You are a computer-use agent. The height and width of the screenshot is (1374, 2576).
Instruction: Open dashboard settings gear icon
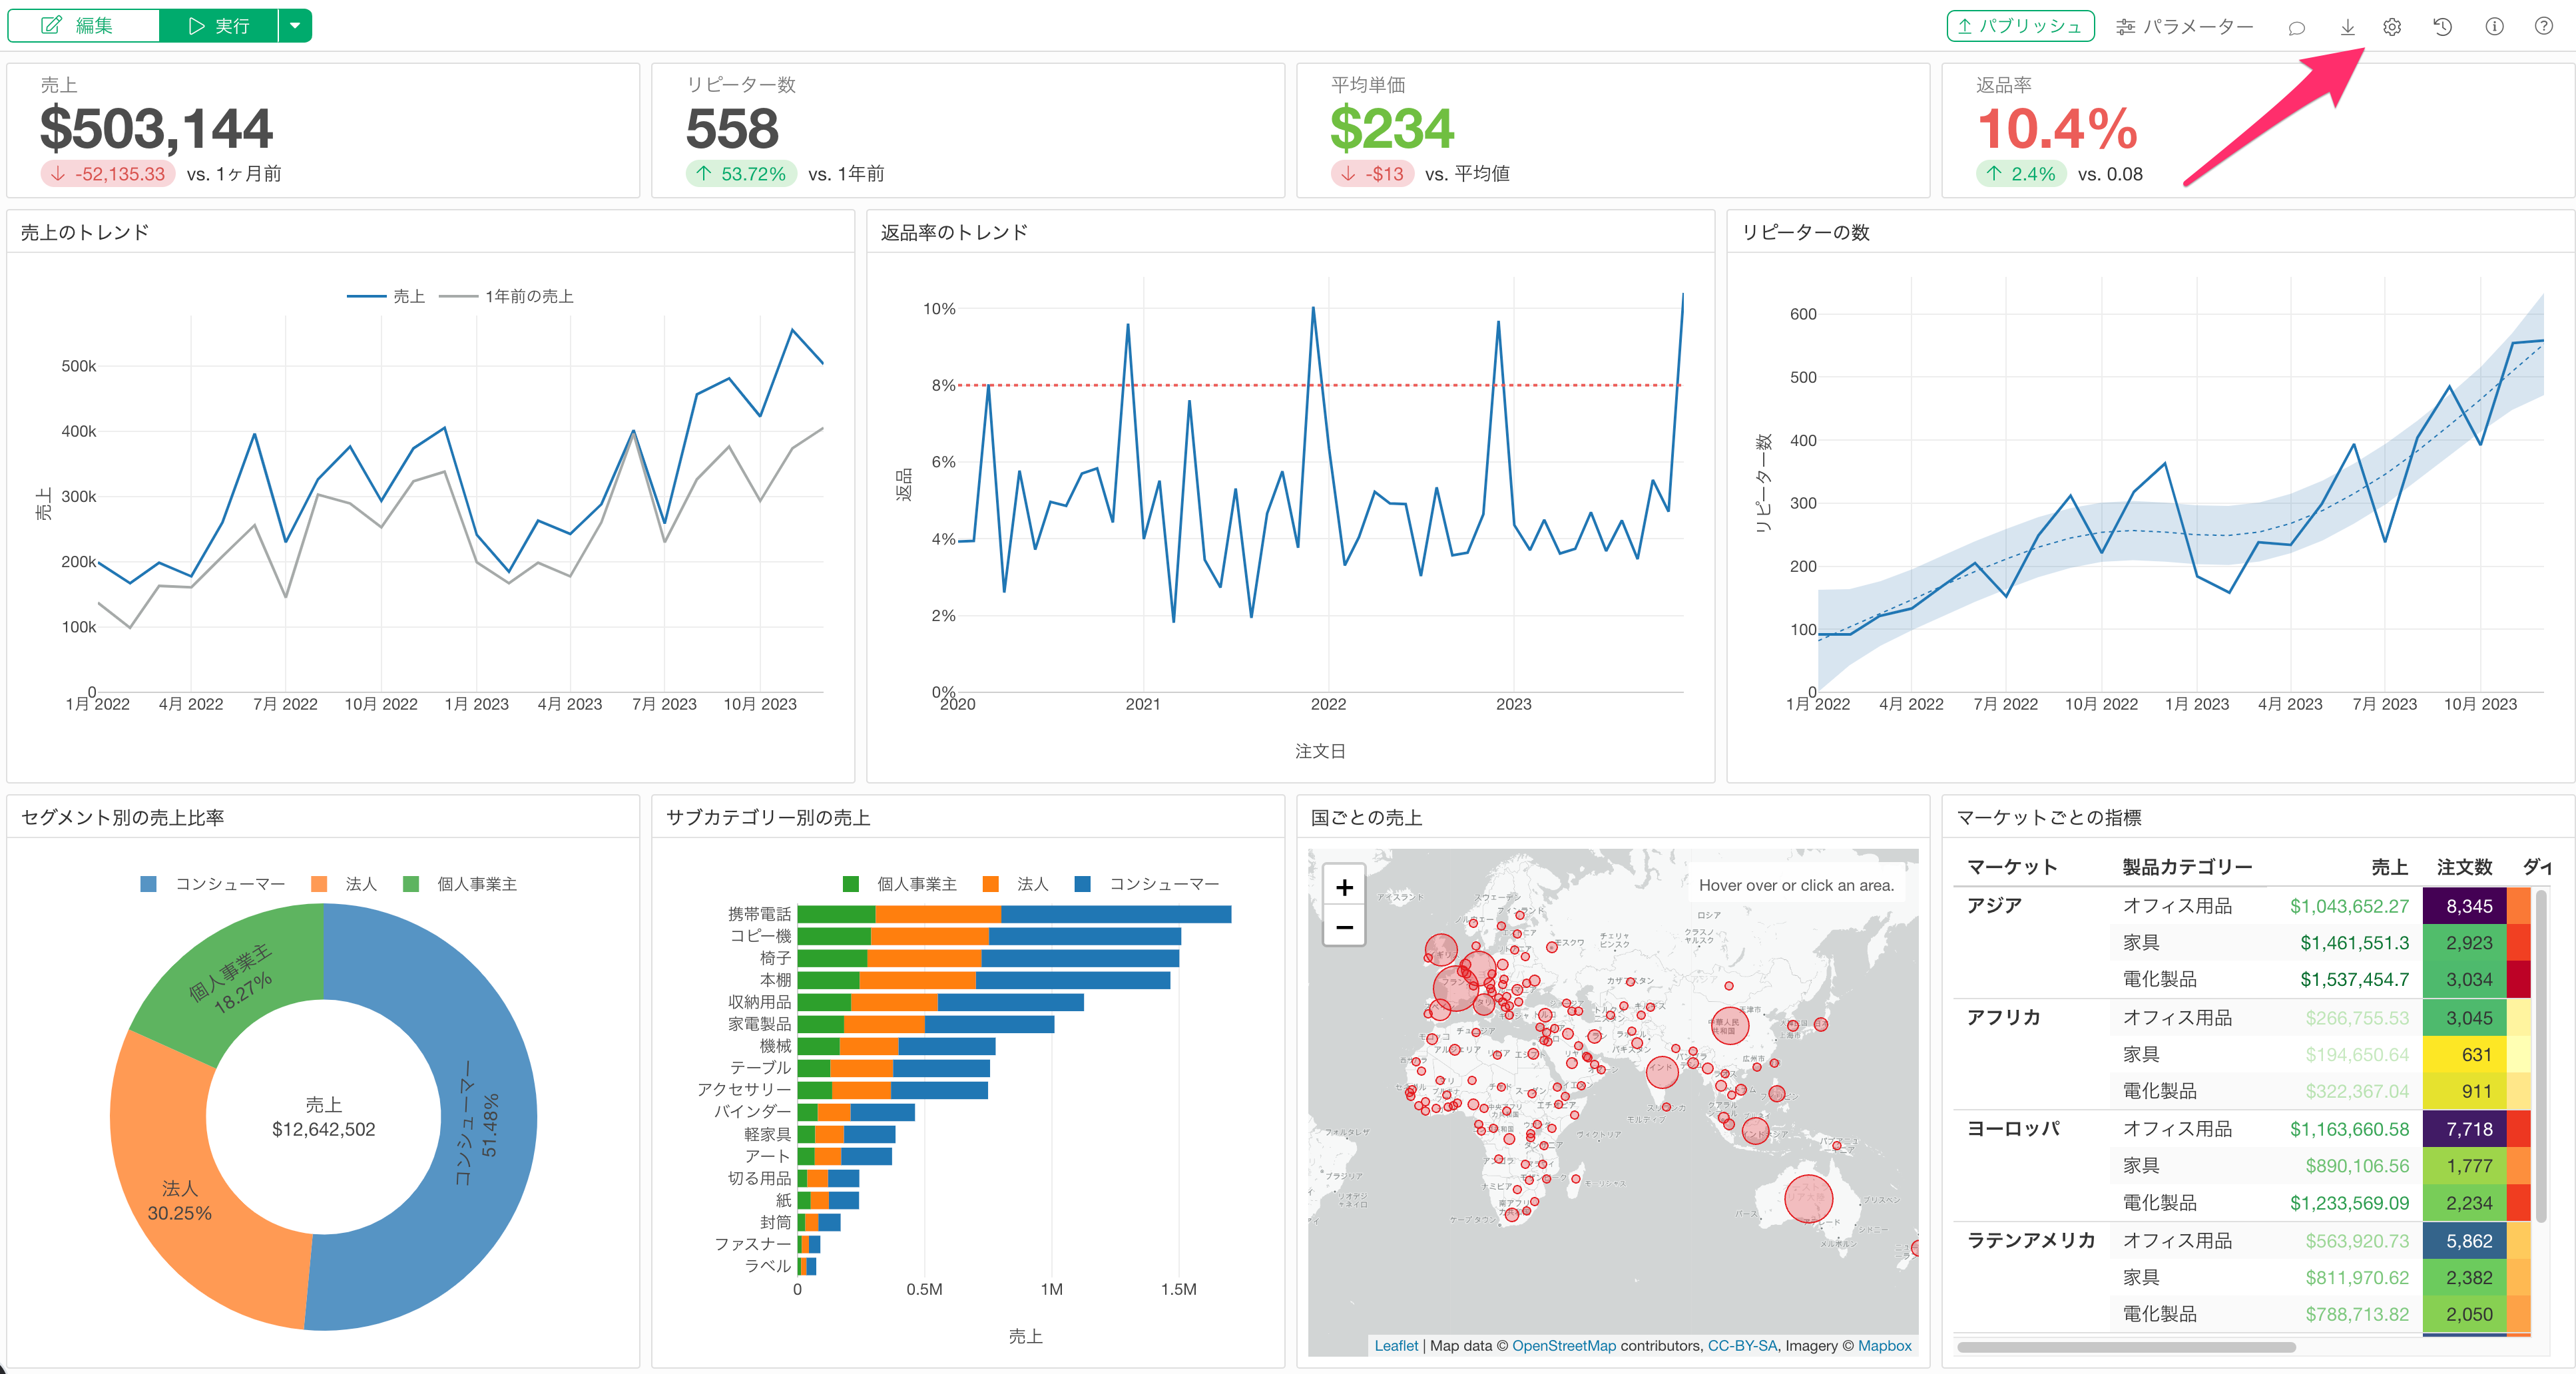click(2392, 27)
